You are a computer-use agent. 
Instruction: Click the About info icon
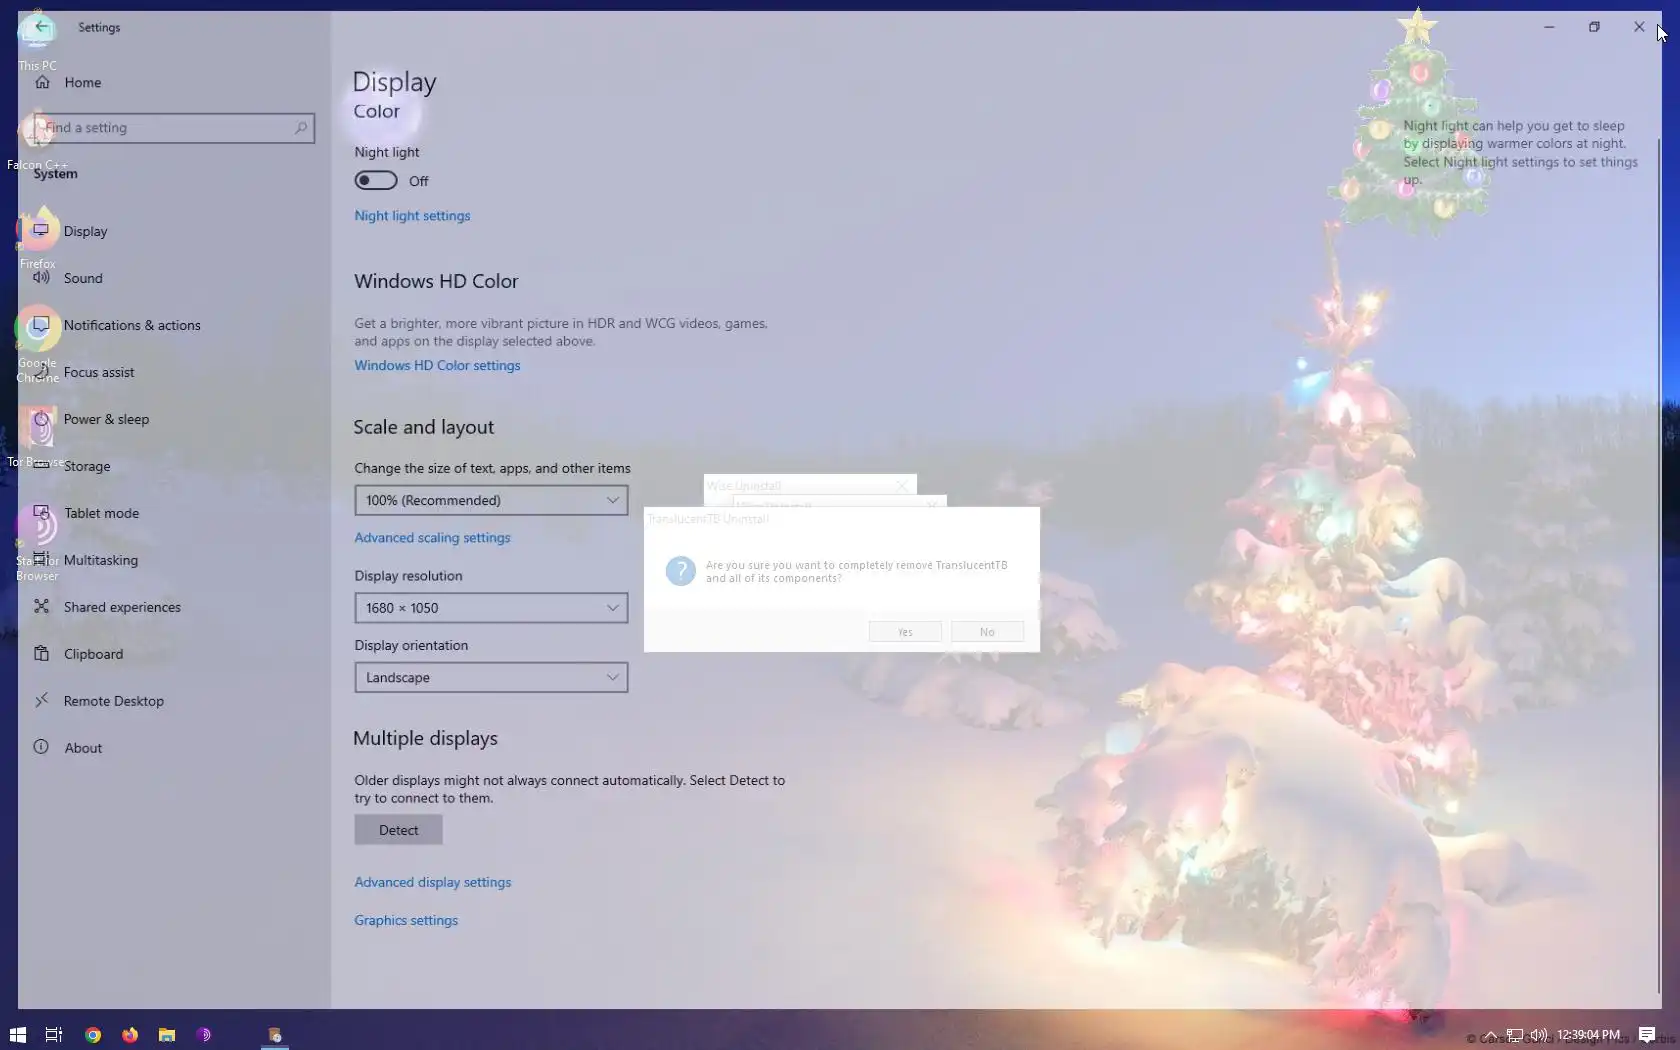[41, 747]
